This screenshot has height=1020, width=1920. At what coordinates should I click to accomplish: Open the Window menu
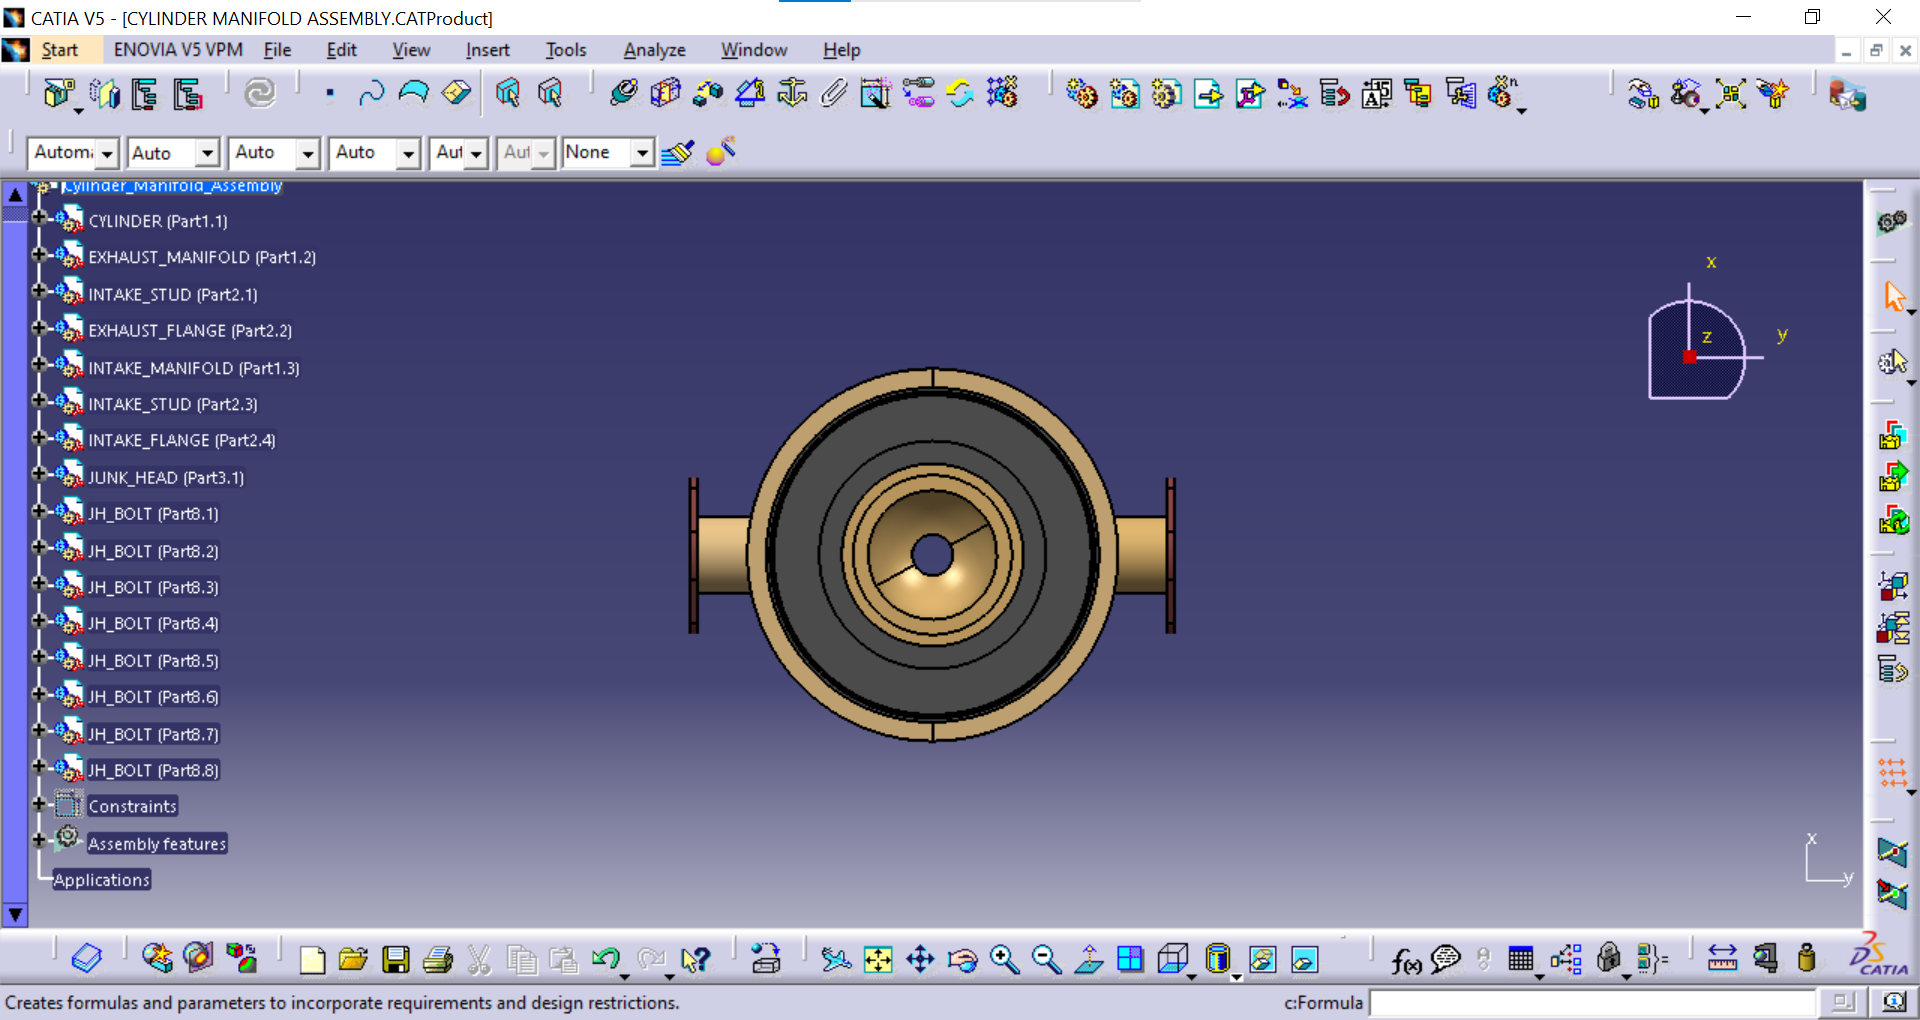tap(754, 50)
